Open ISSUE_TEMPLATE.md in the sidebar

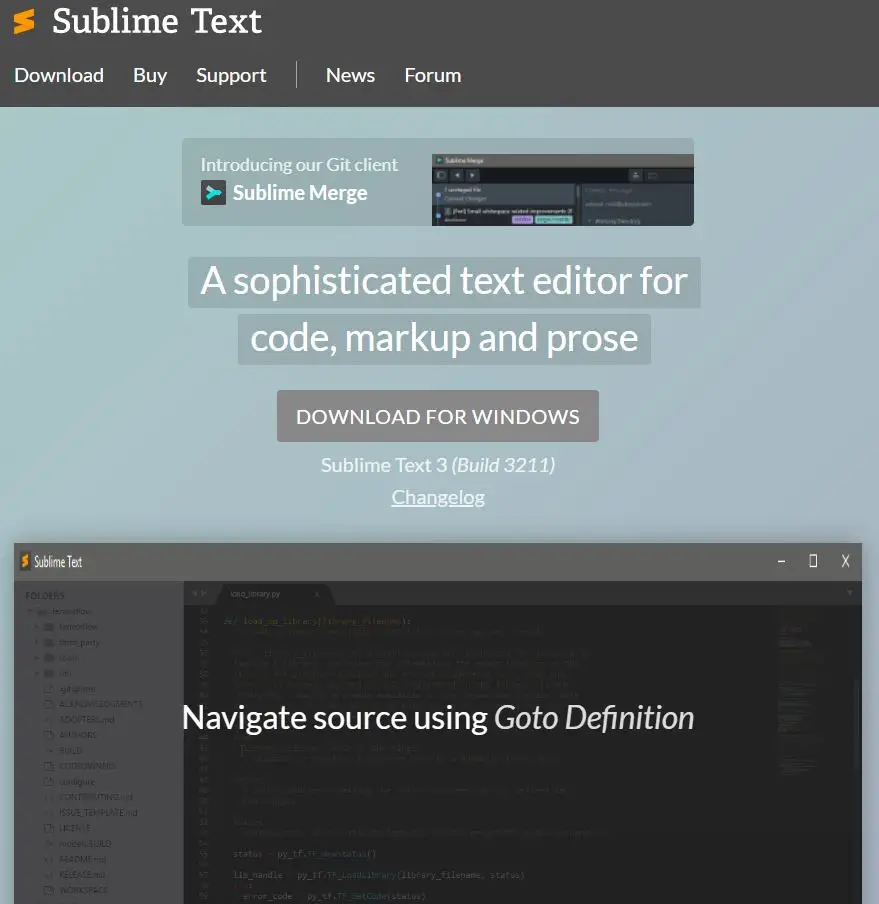98,813
